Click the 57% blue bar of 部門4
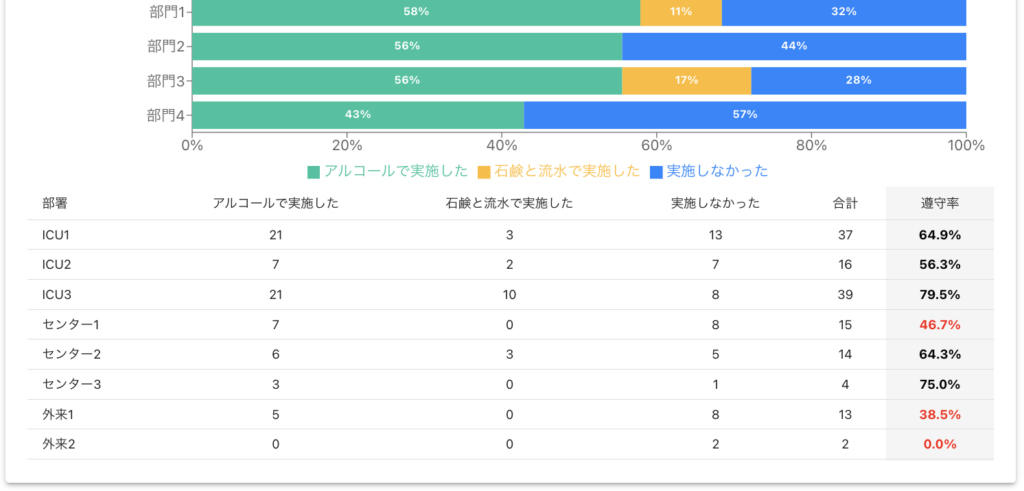This screenshot has height=491, width=1024. pos(745,114)
